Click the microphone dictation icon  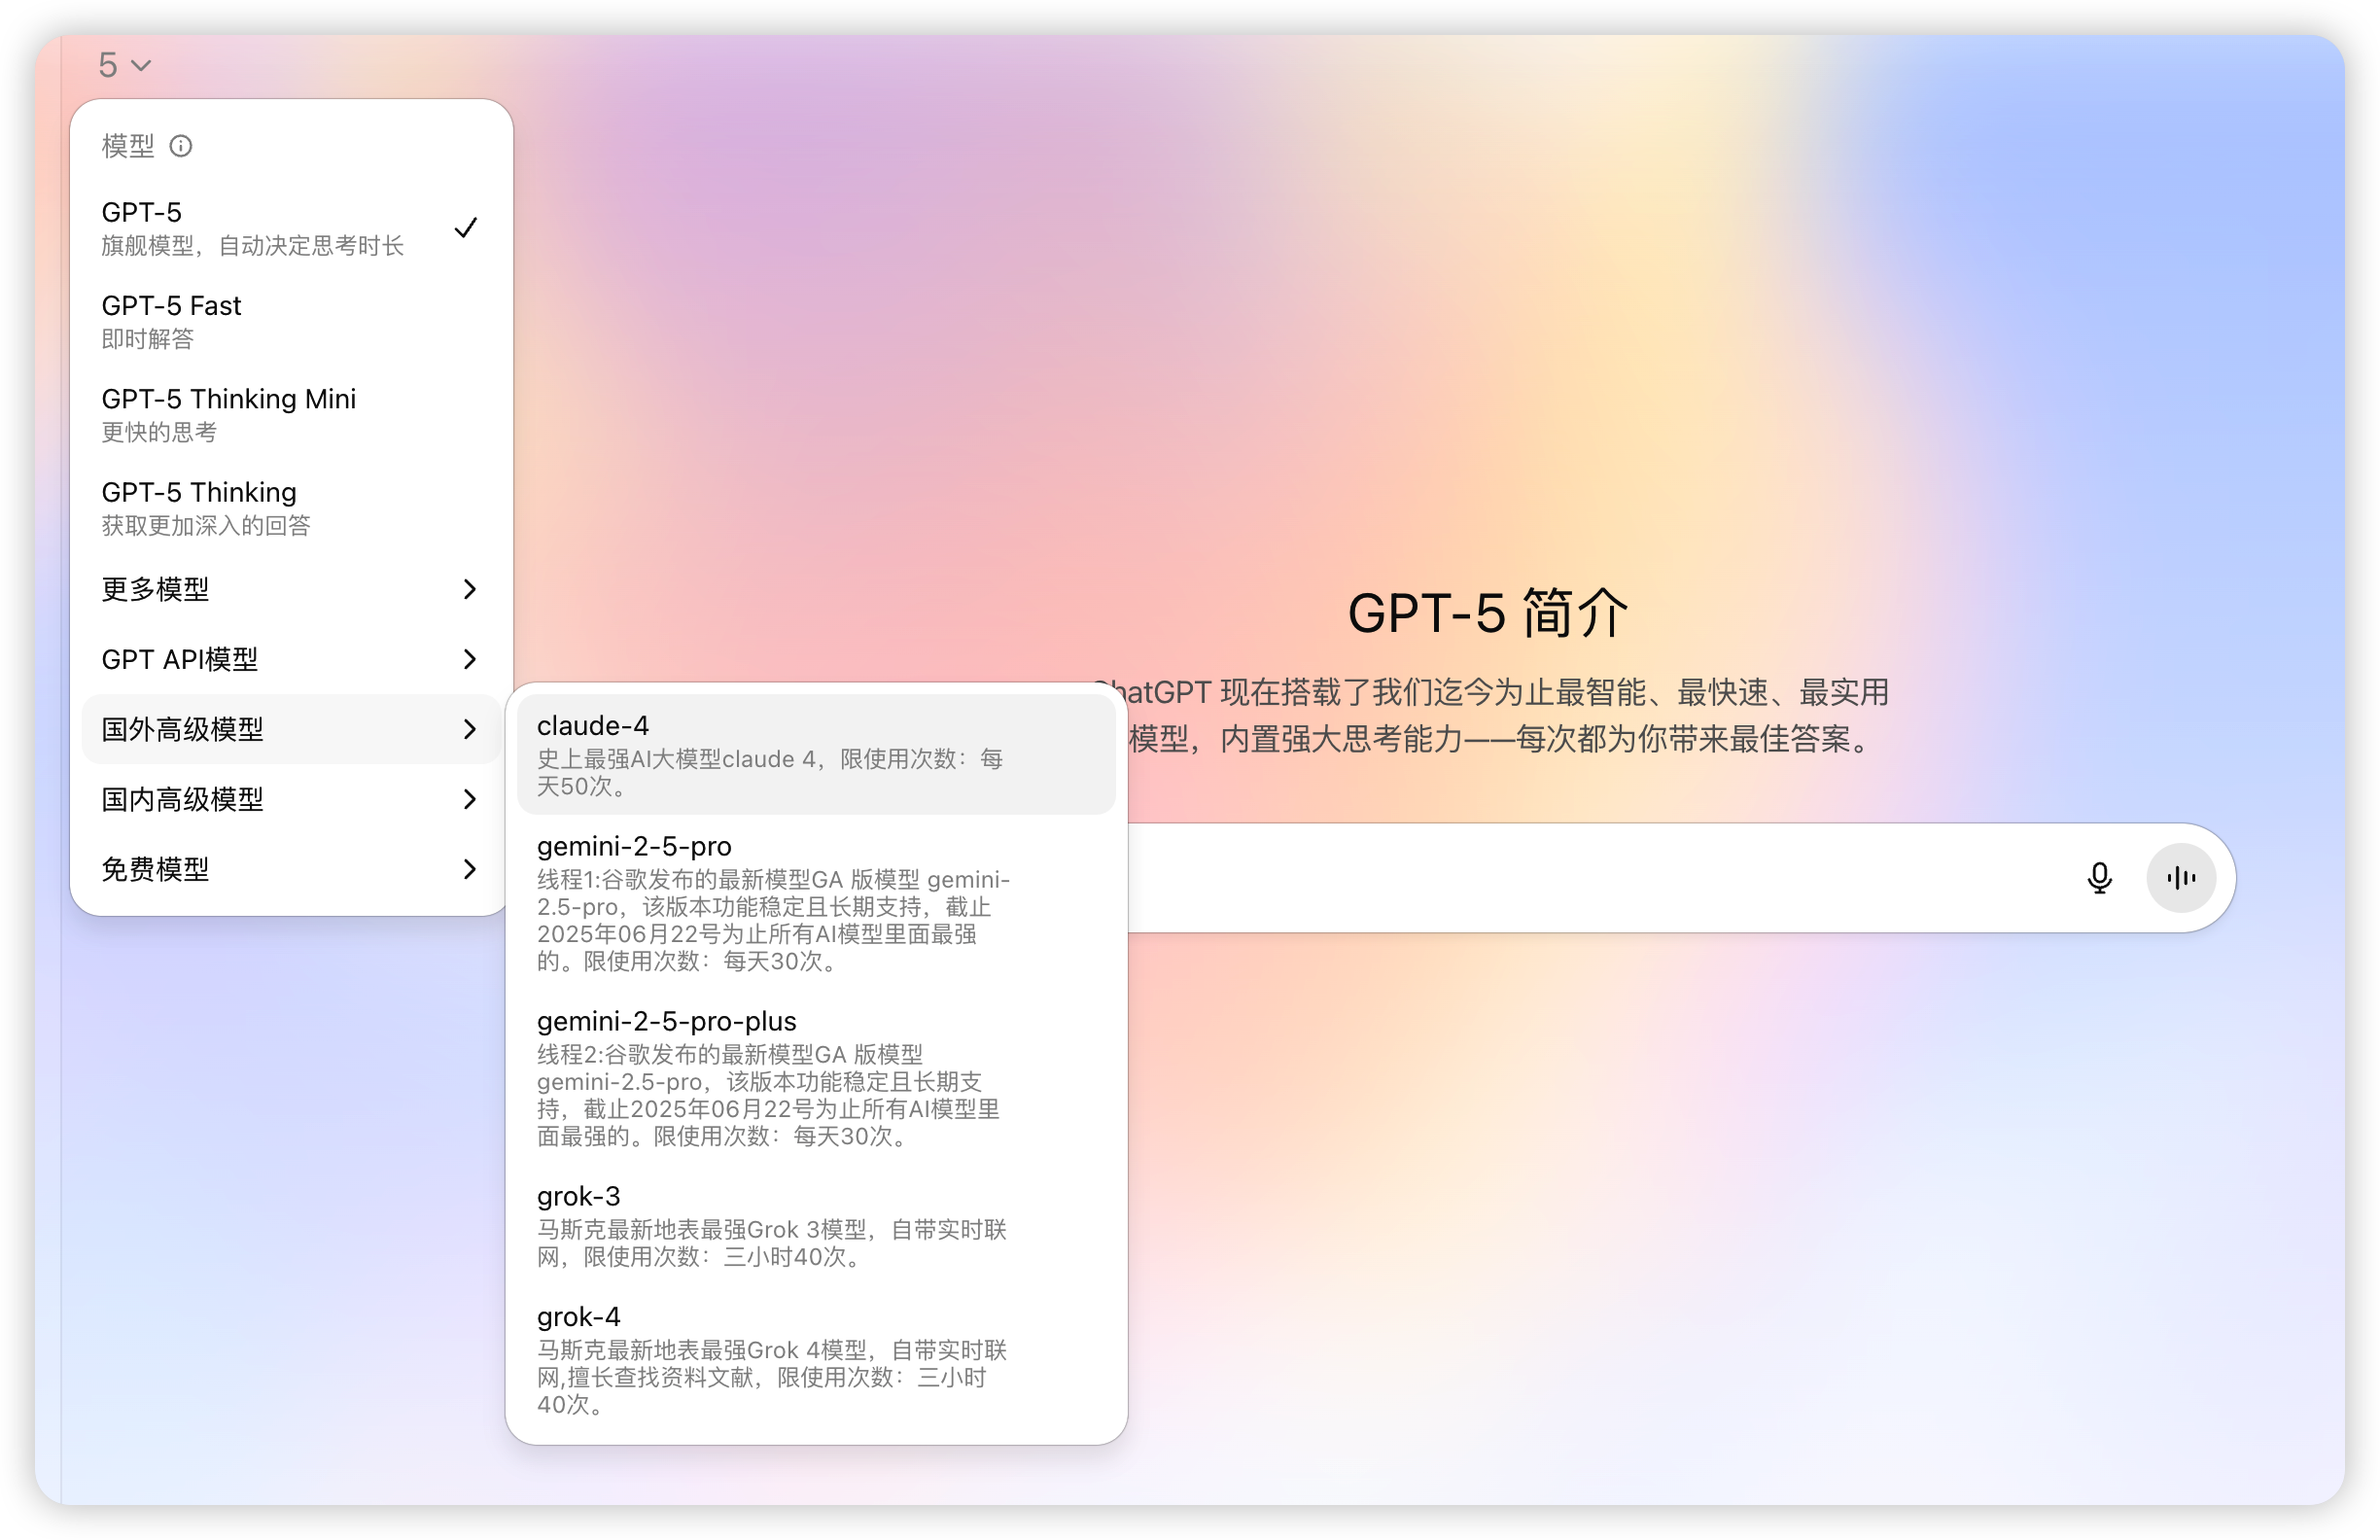point(2099,878)
